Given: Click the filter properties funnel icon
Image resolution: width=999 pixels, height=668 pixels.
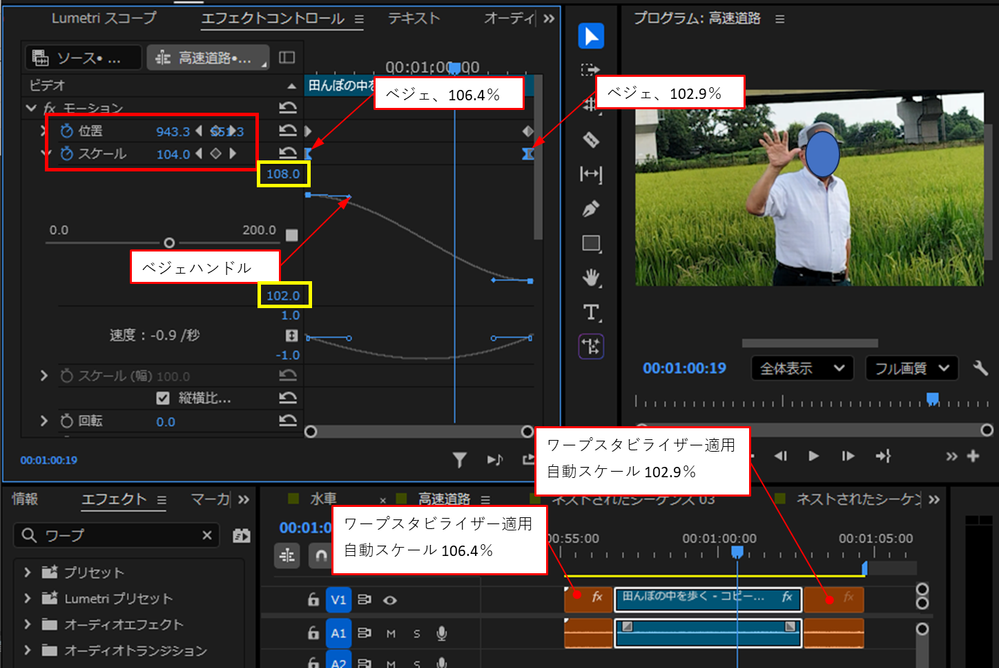Looking at the screenshot, I should click(x=459, y=460).
